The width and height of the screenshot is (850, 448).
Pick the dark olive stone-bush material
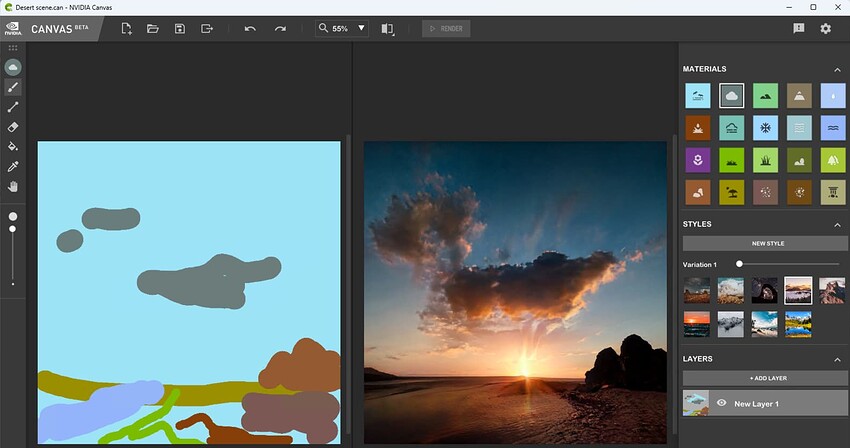point(799,160)
